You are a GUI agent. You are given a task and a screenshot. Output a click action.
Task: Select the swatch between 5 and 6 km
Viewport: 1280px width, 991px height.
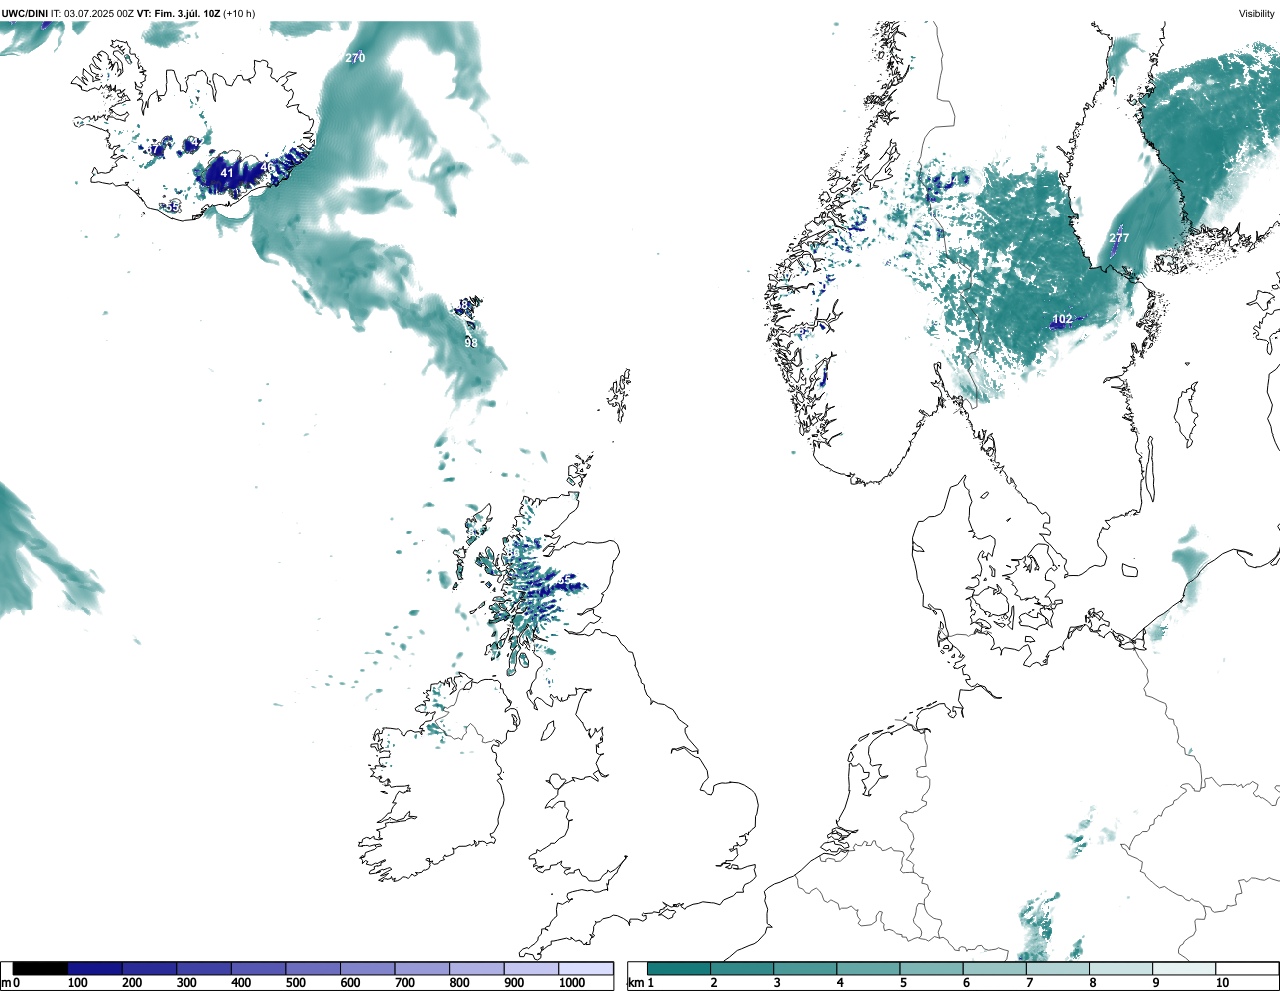pyautogui.click(x=931, y=969)
